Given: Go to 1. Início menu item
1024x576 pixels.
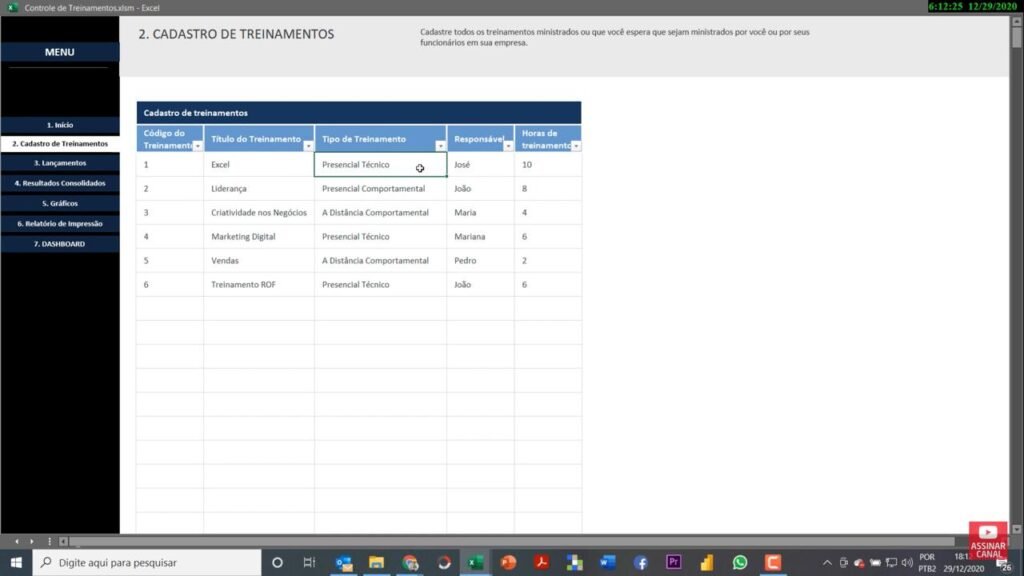Looking at the screenshot, I should pos(60,125).
